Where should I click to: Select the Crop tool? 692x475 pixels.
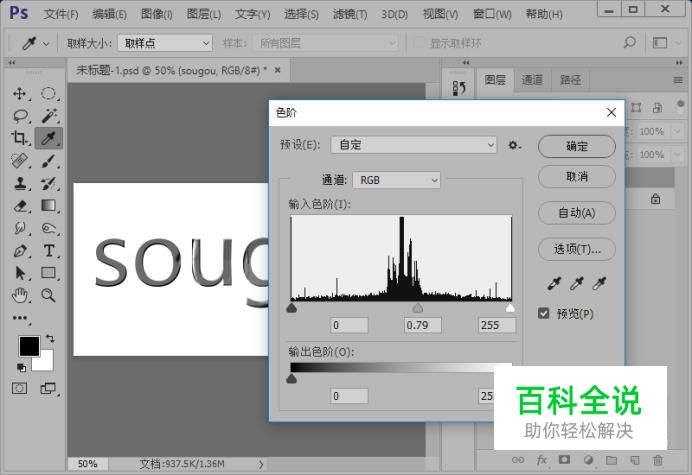pyautogui.click(x=19, y=138)
